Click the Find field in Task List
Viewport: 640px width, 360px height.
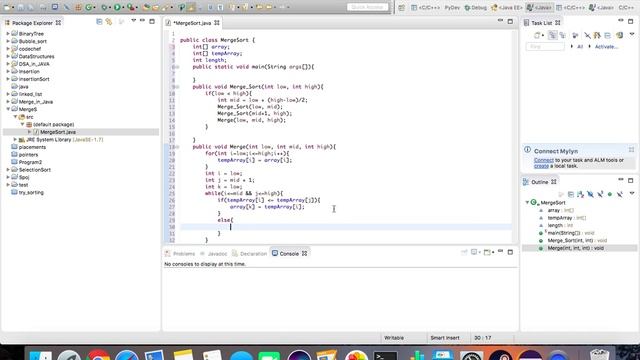[545, 47]
